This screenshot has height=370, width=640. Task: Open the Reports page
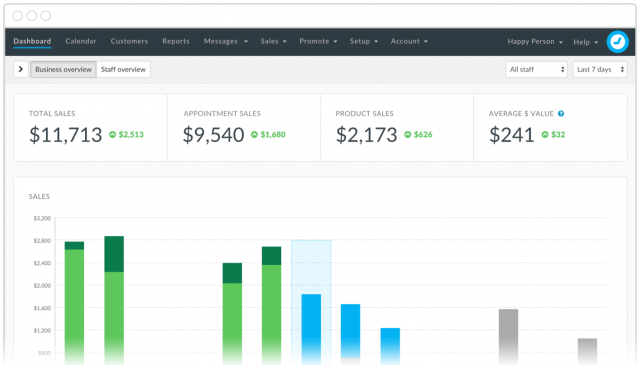coord(176,41)
